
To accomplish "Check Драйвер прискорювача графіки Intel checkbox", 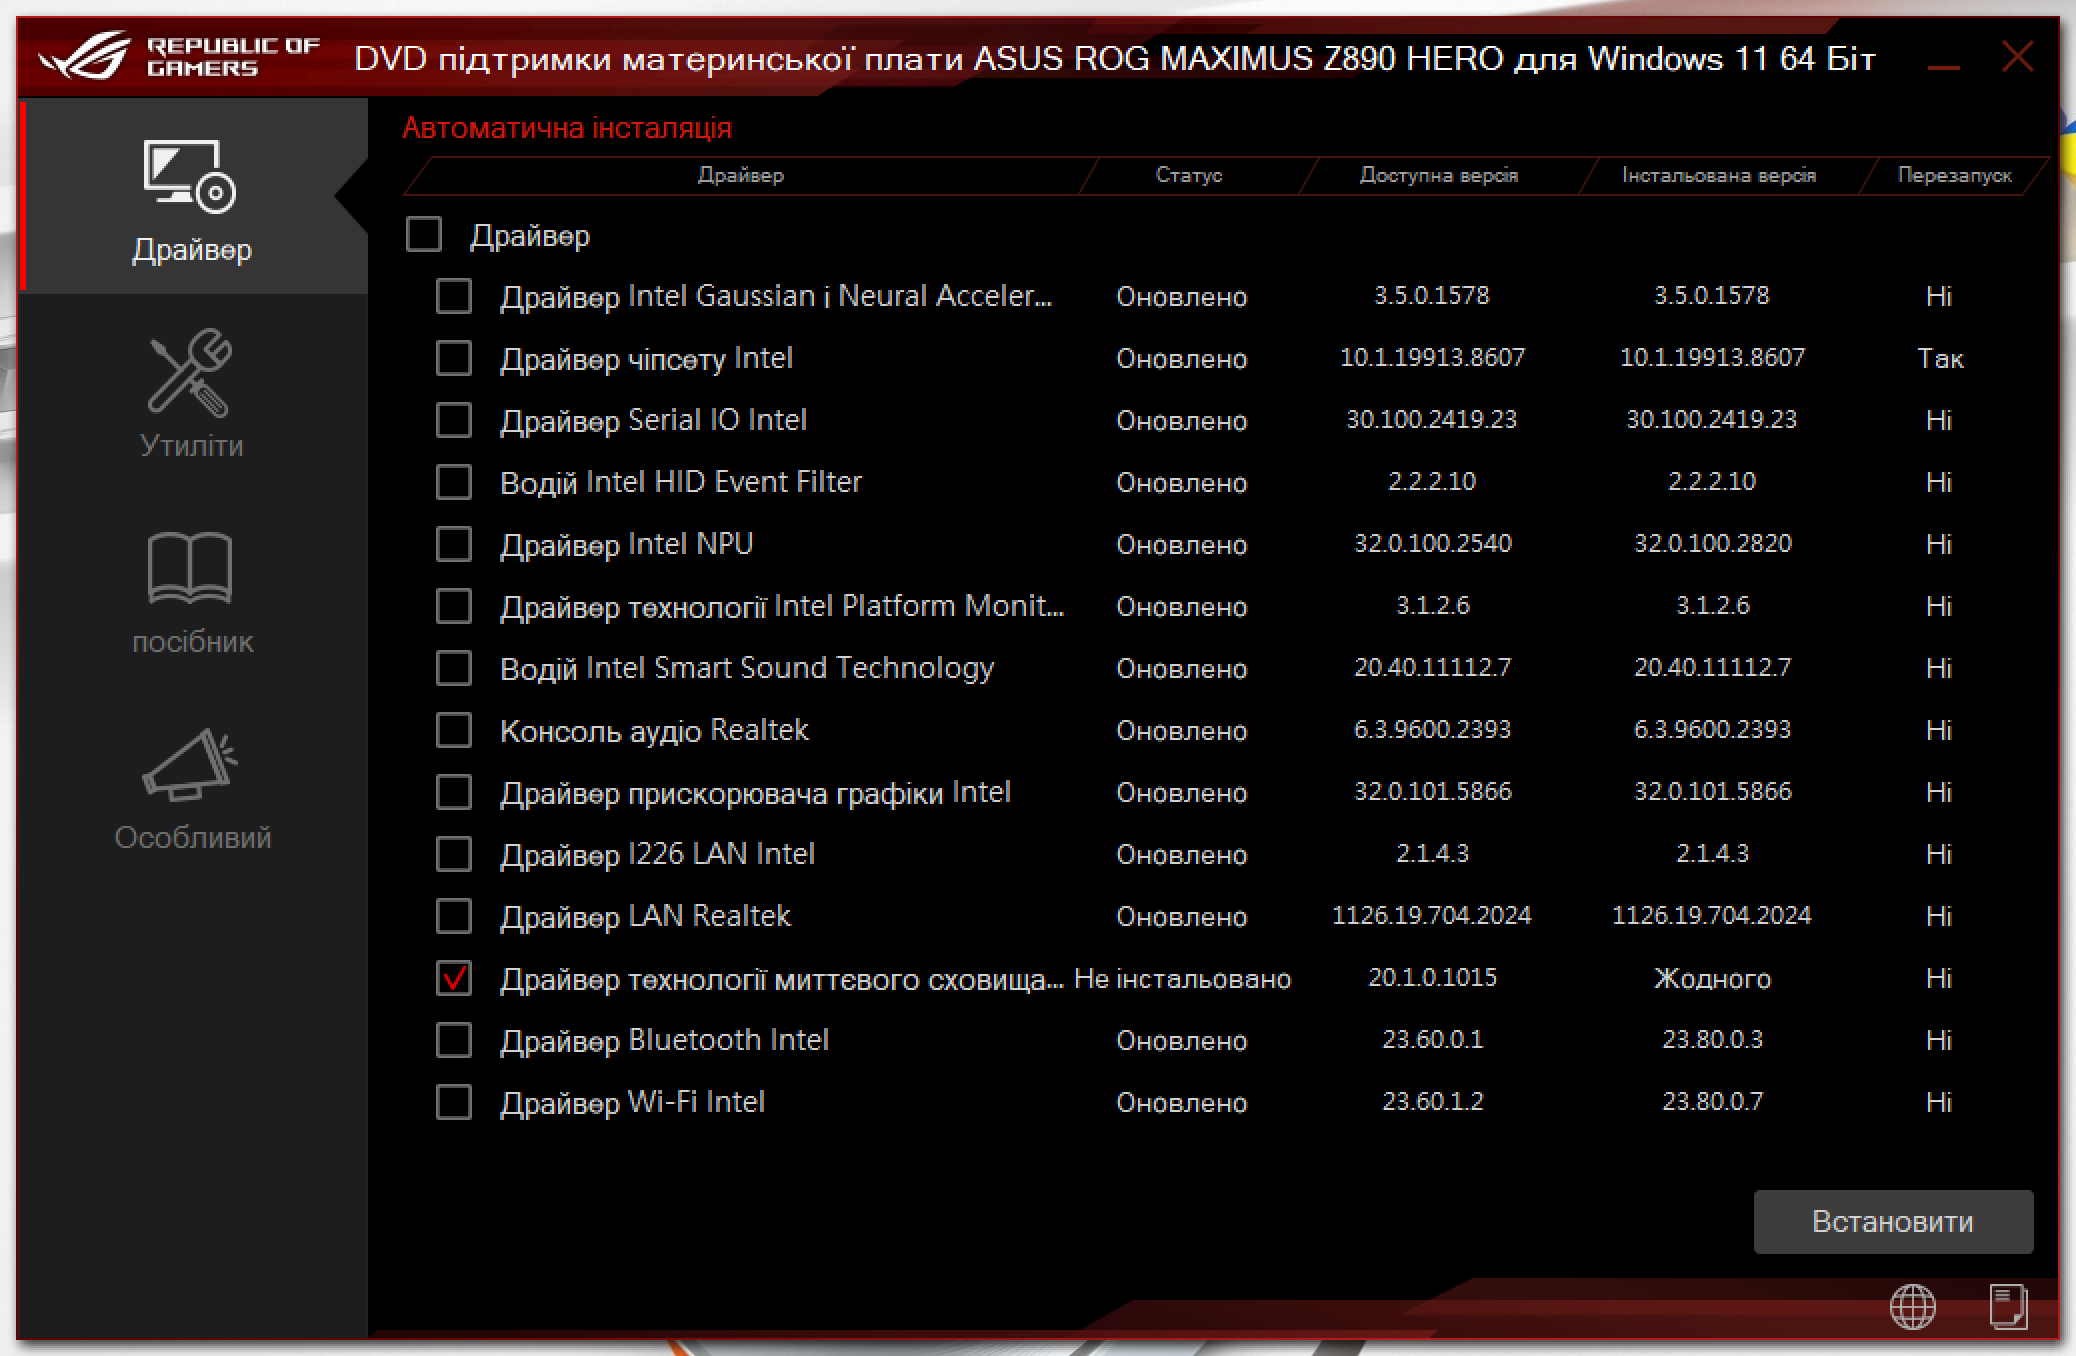I will (x=454, y=792).
